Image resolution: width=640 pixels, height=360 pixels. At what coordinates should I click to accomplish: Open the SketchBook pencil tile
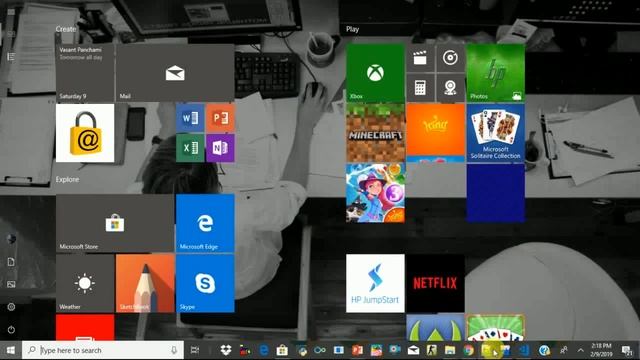click(x=145, y=283)
